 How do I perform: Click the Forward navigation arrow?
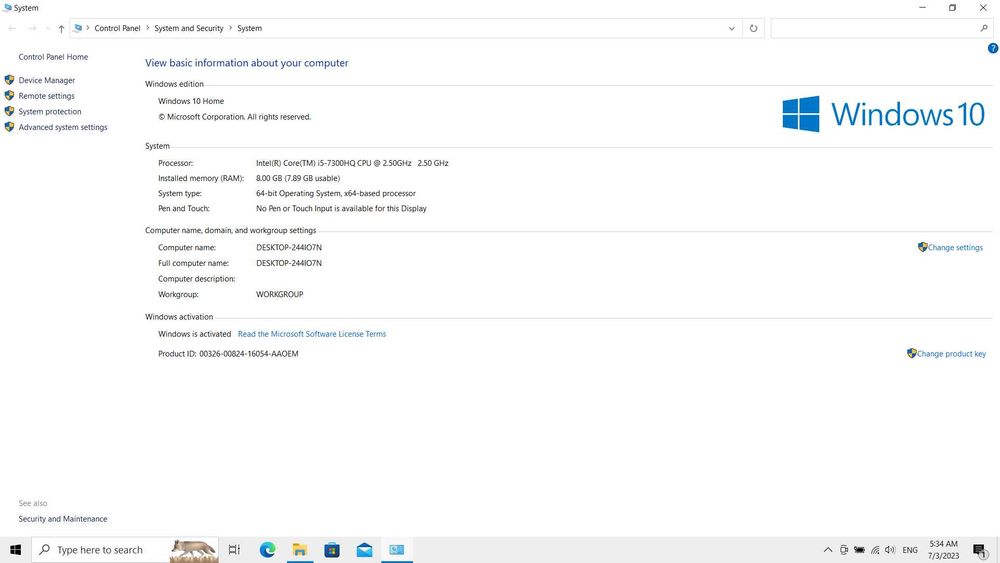point(32,28)
